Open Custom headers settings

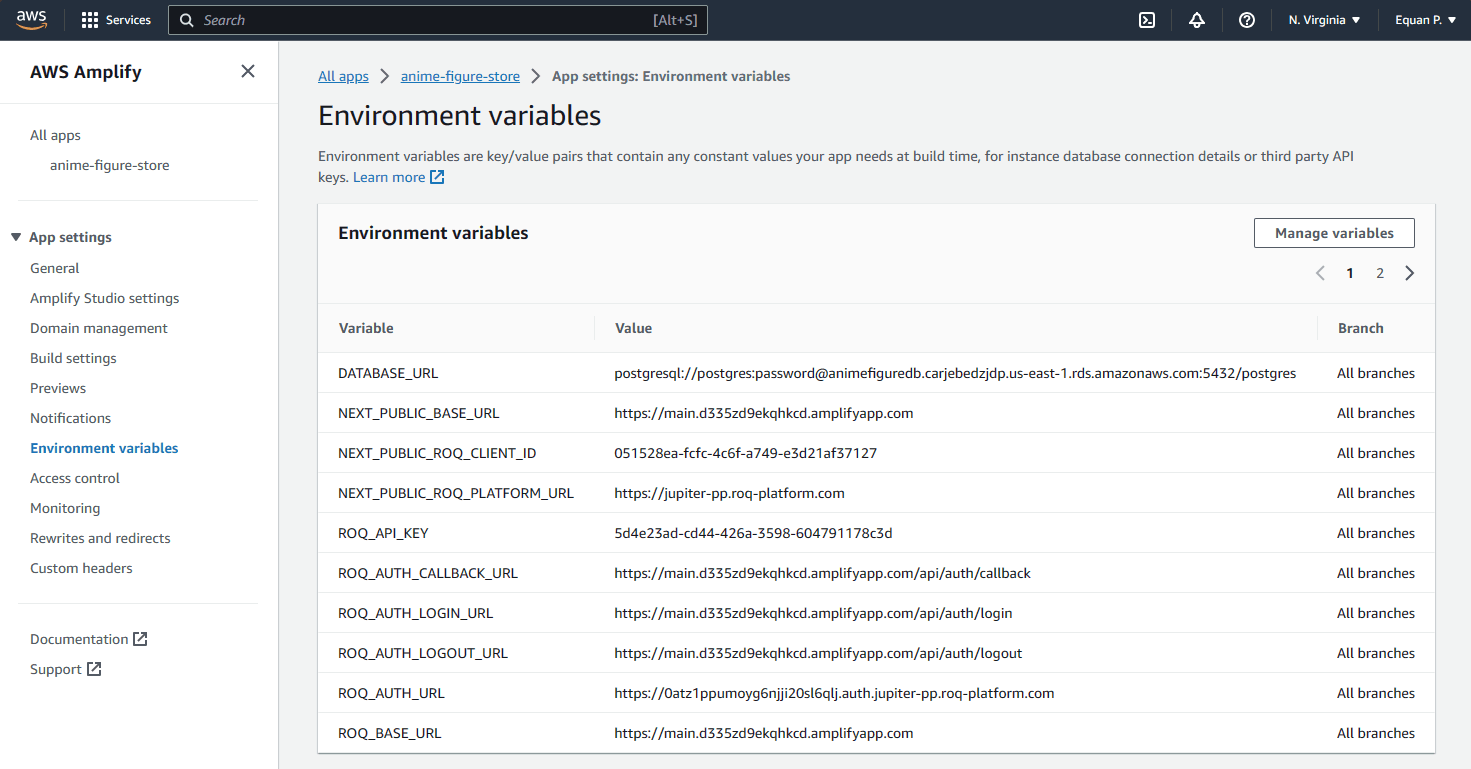click(81, 568)
